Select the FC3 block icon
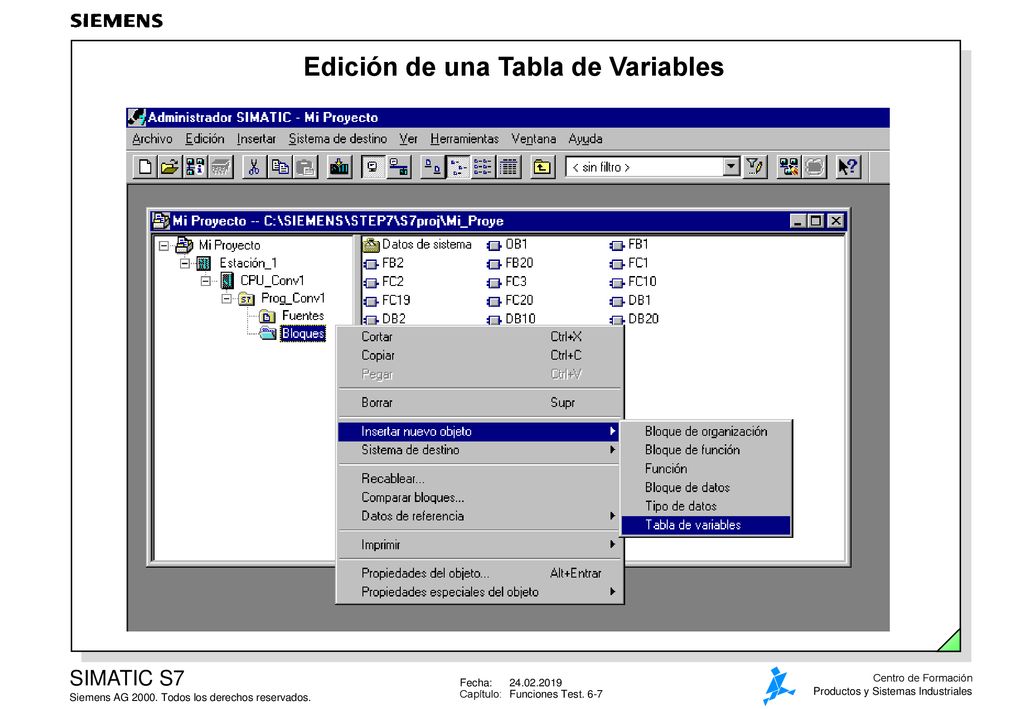This screenshot has width=1024, height=709. tap(494, 283)
